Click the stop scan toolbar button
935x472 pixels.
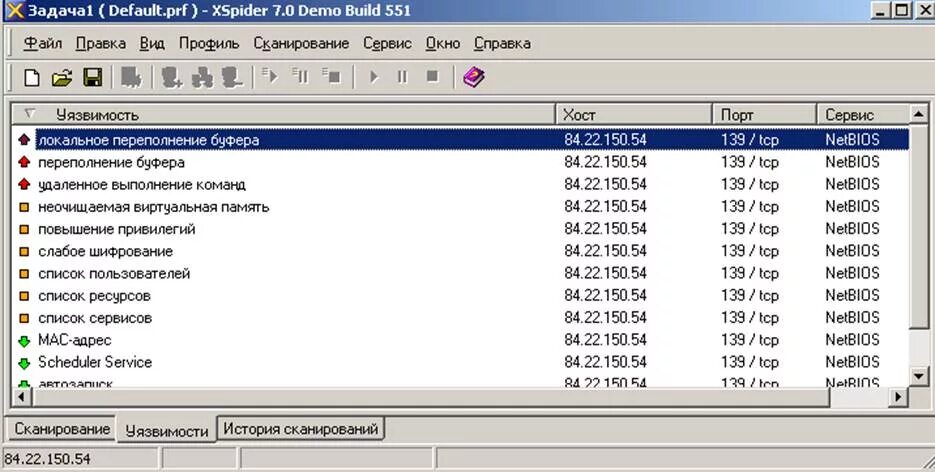point(433,77)
